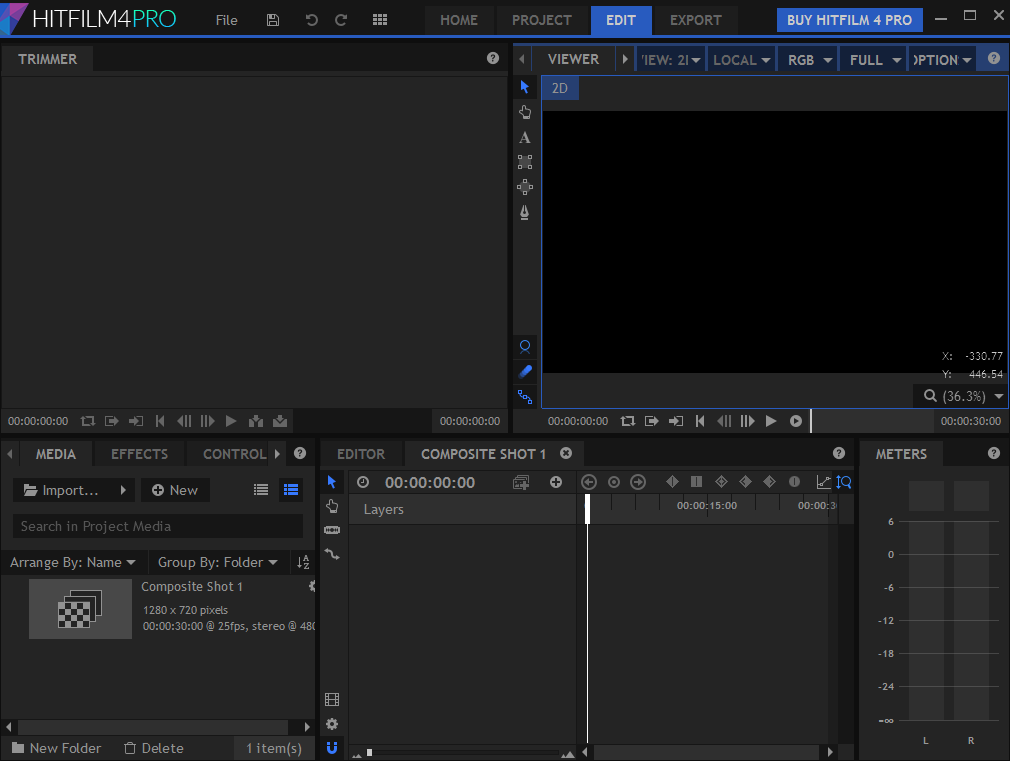This screenshot has height=761, width=1010.
Task: Click the Save project icon
Action: pyautogui.click(x=273, y=20)
